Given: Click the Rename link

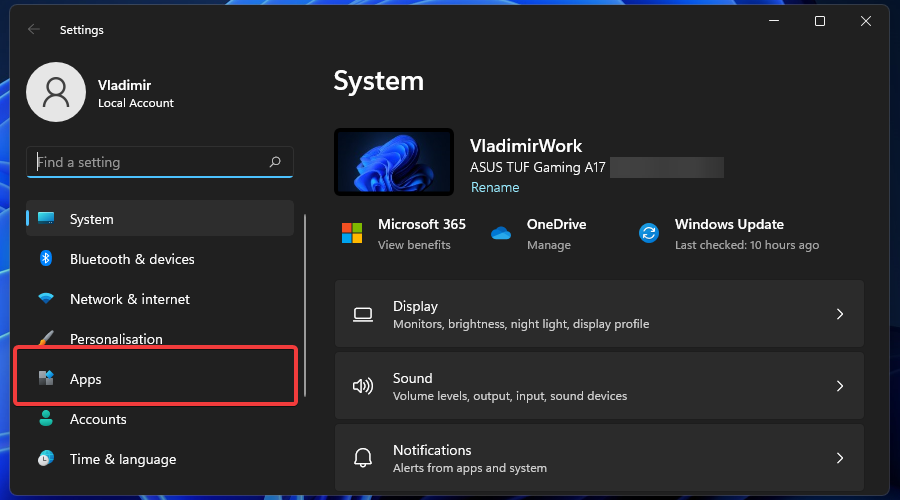Looking at the screenshot, I should coord(495,187).
